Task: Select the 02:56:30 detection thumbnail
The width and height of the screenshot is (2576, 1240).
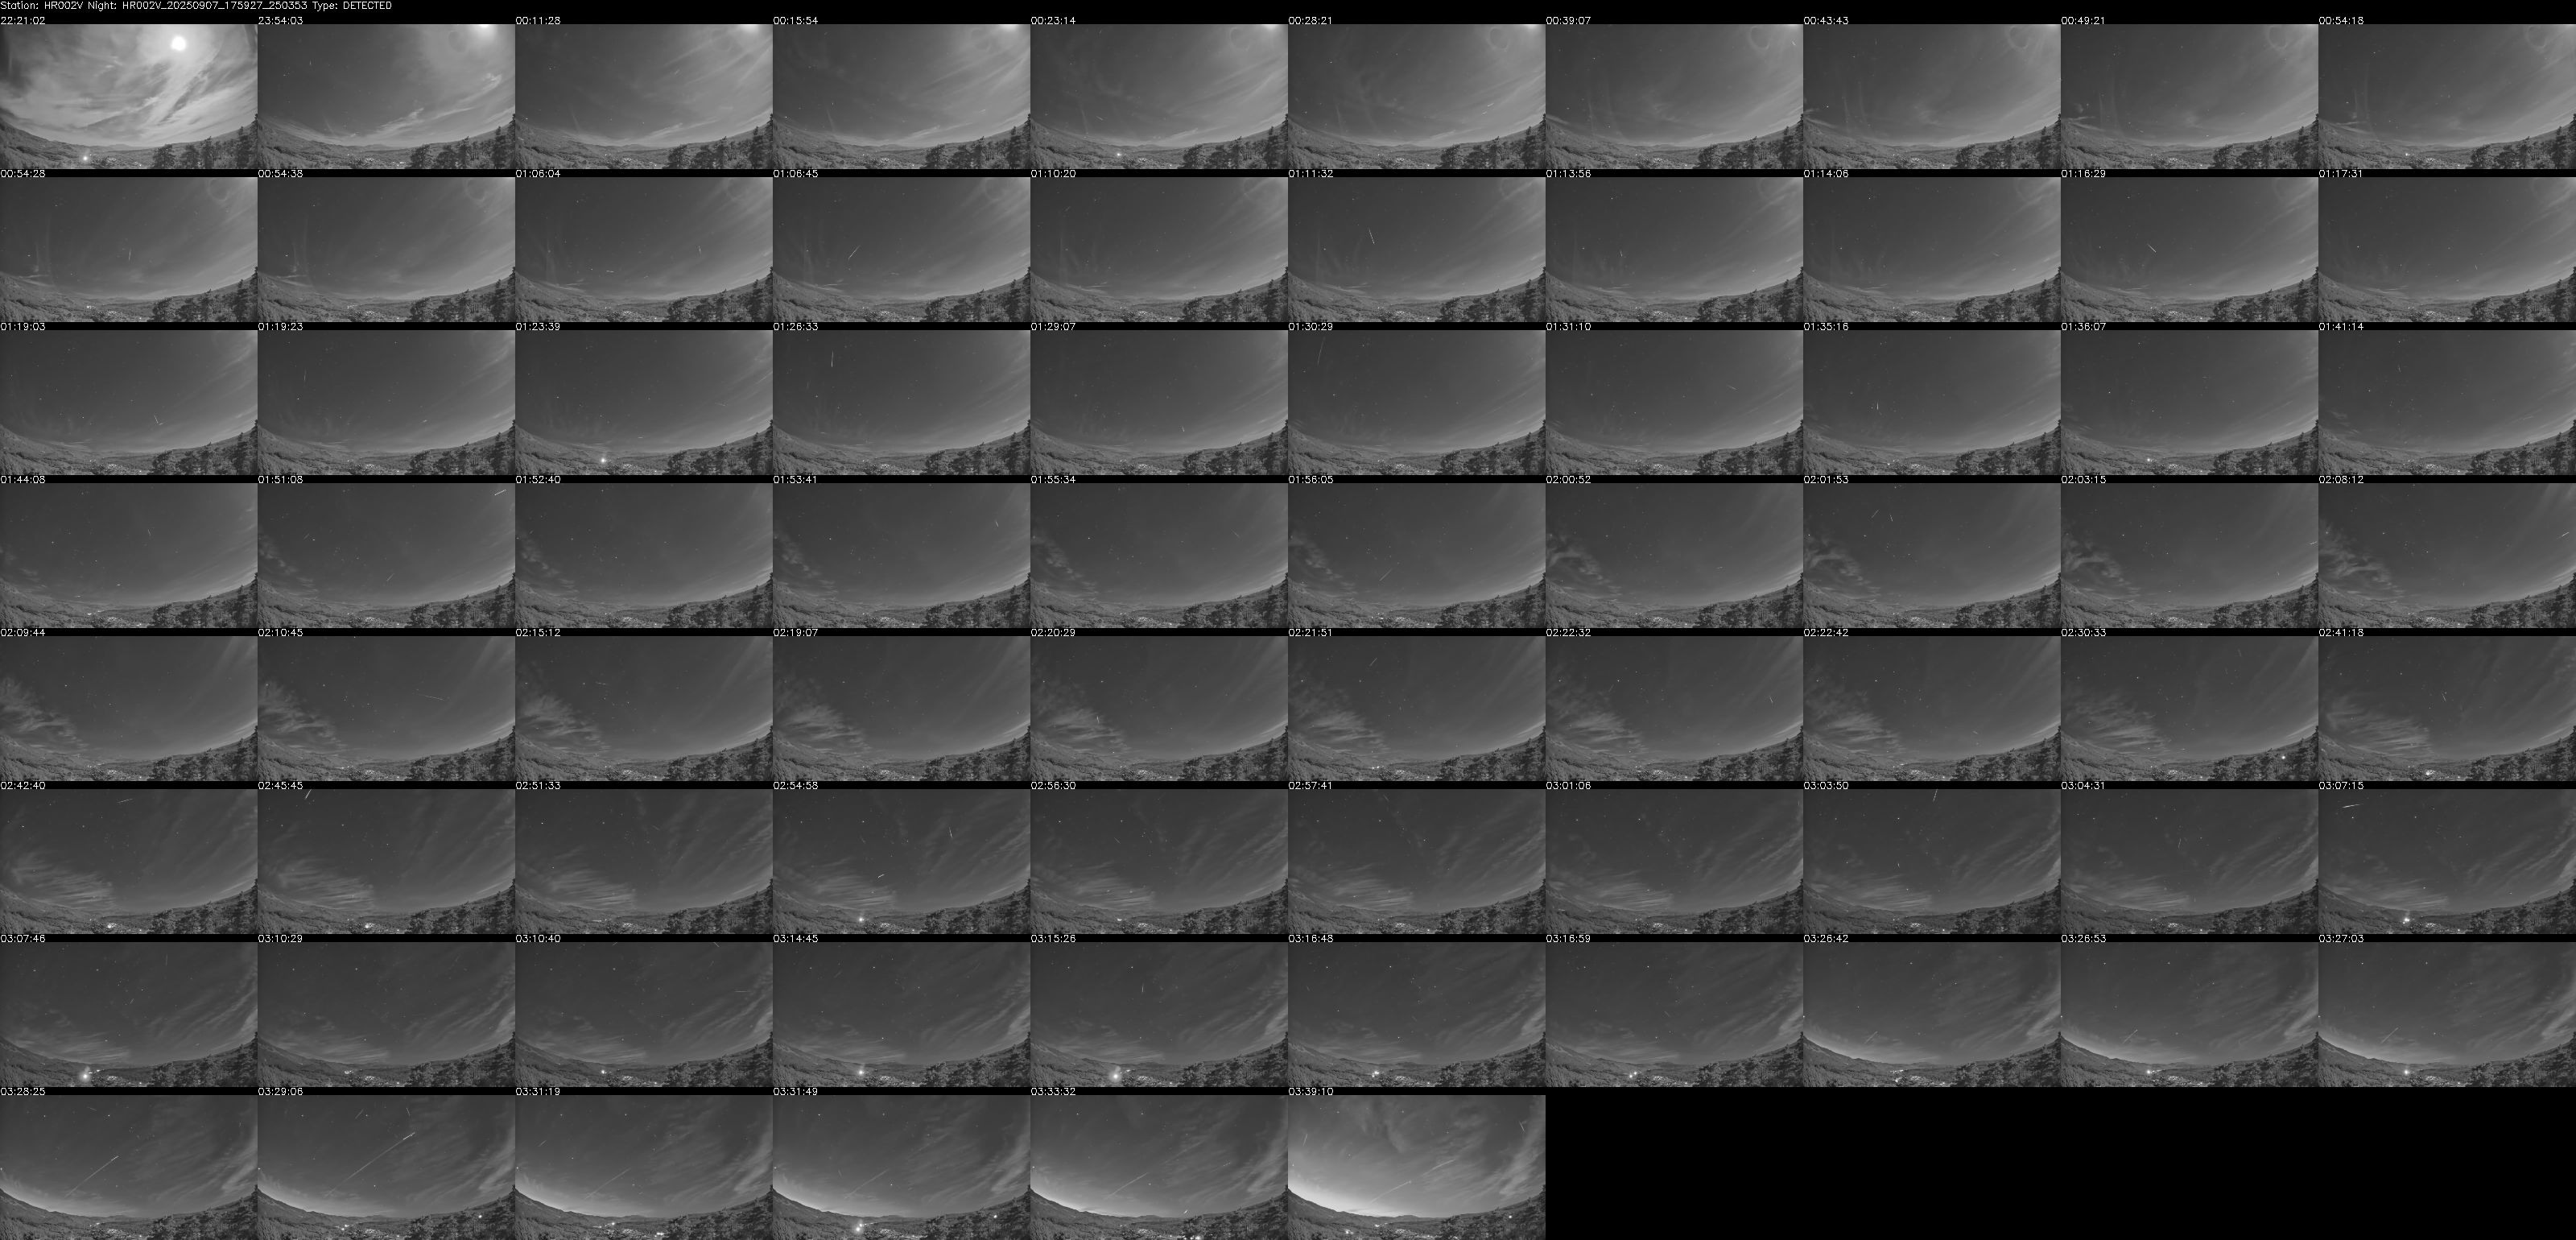Action: click(x=1159, y=861)
